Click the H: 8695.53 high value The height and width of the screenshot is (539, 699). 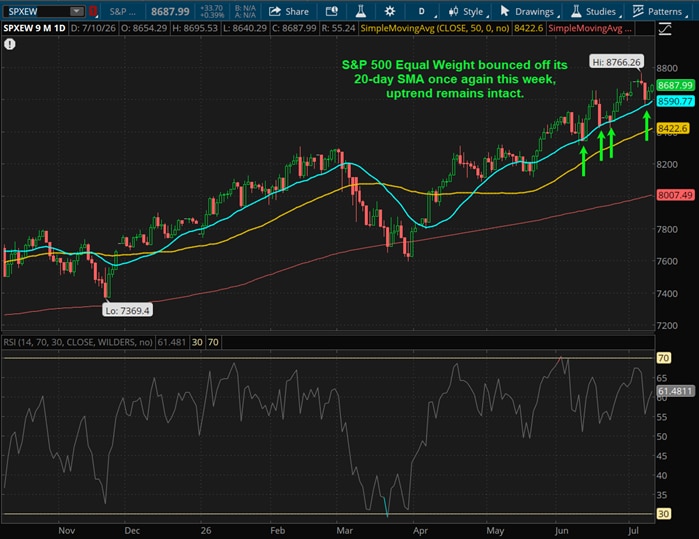pos(195,29)
